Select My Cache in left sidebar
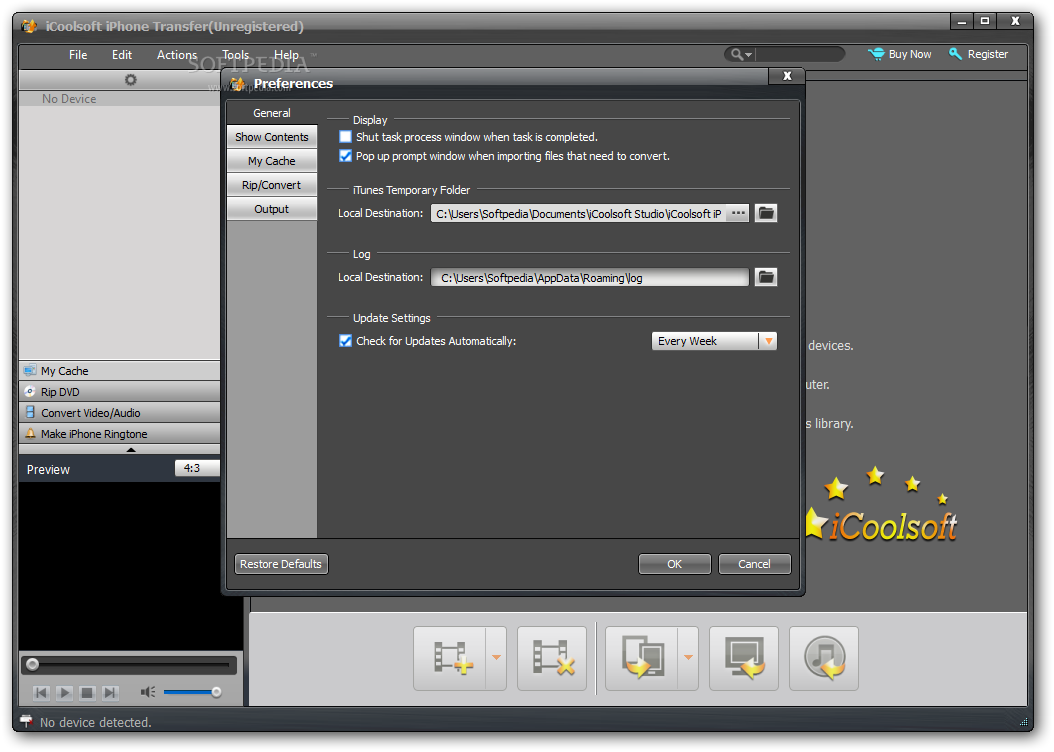This screenshot has width=1054, height=752. (120, 371)
